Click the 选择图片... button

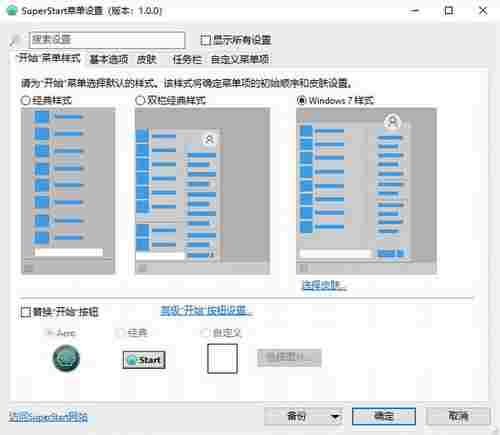pyautogui.click(x=289, y=358)
